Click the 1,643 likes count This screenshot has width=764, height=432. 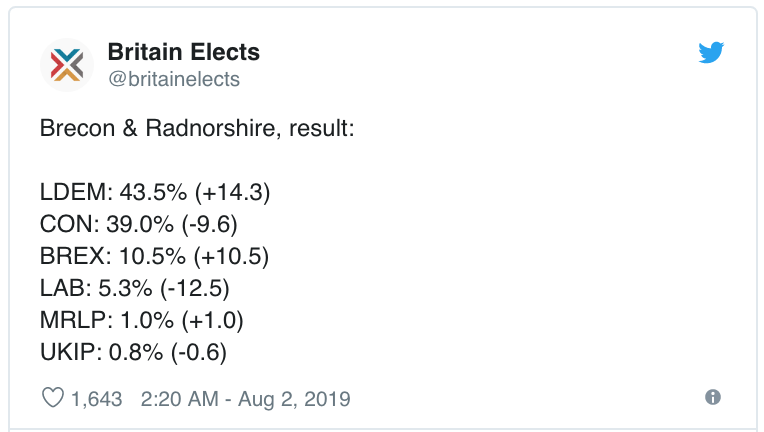click(x=97, y=398)
